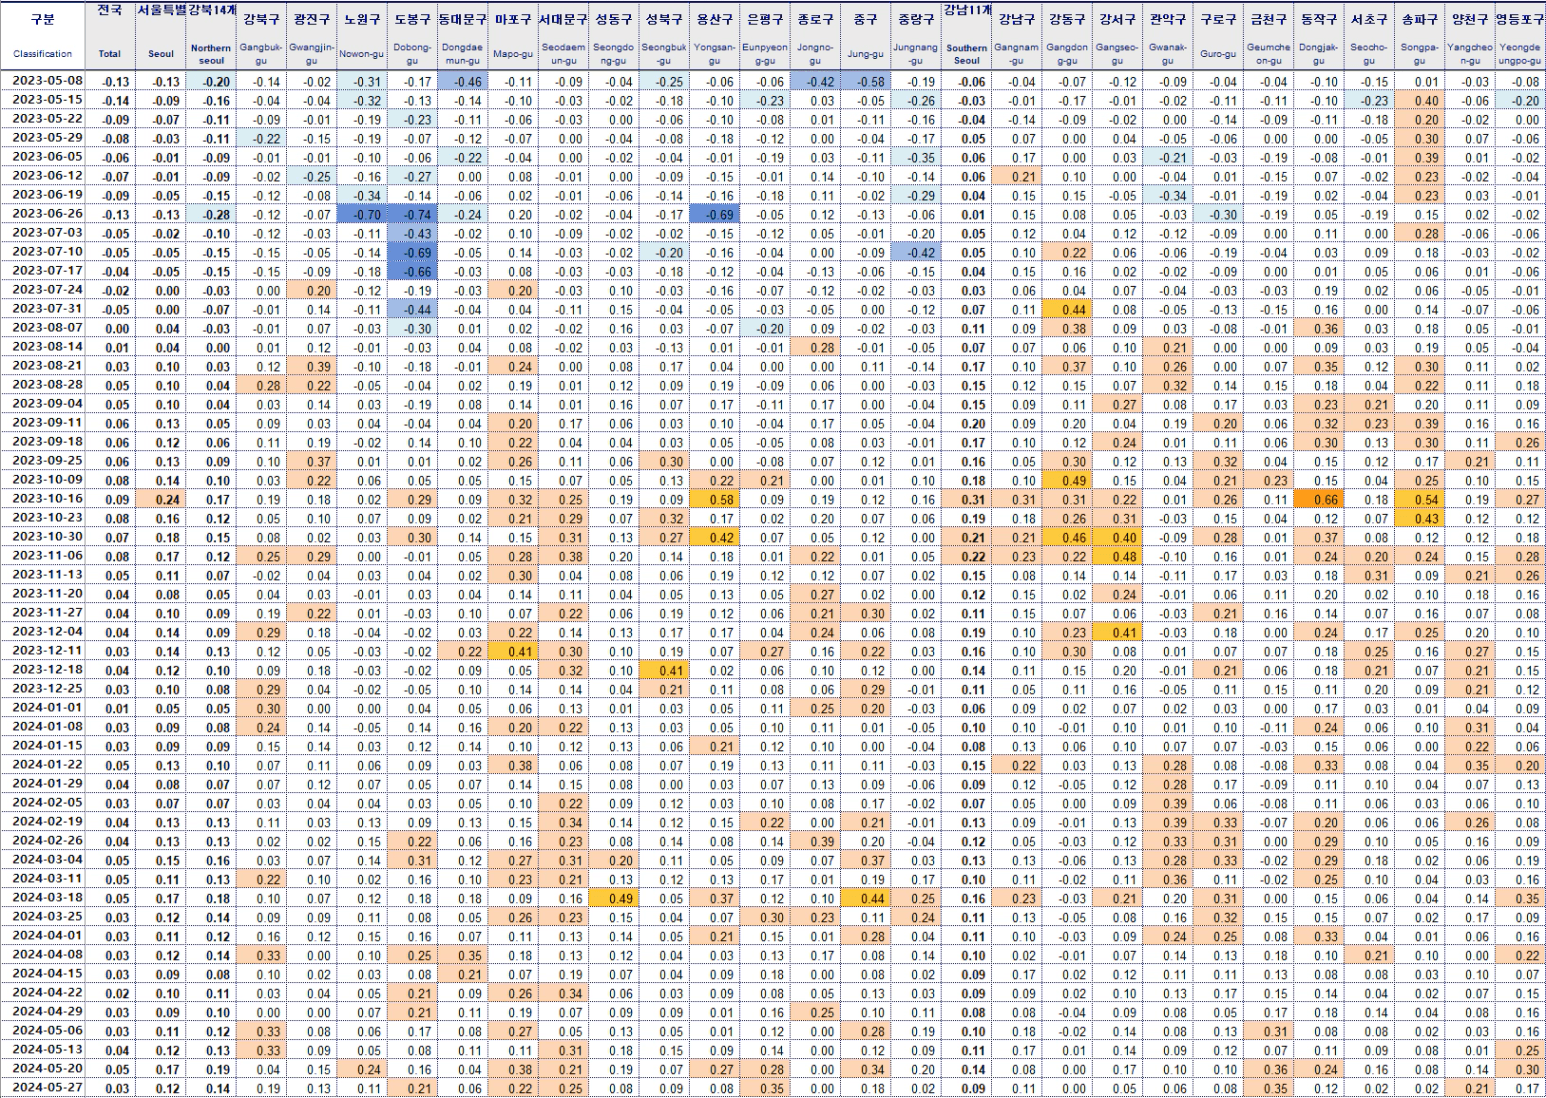1546x1098 pixels.
Task: Click Total value -0.14 on 2023-05-15
Action: (110, 100)
